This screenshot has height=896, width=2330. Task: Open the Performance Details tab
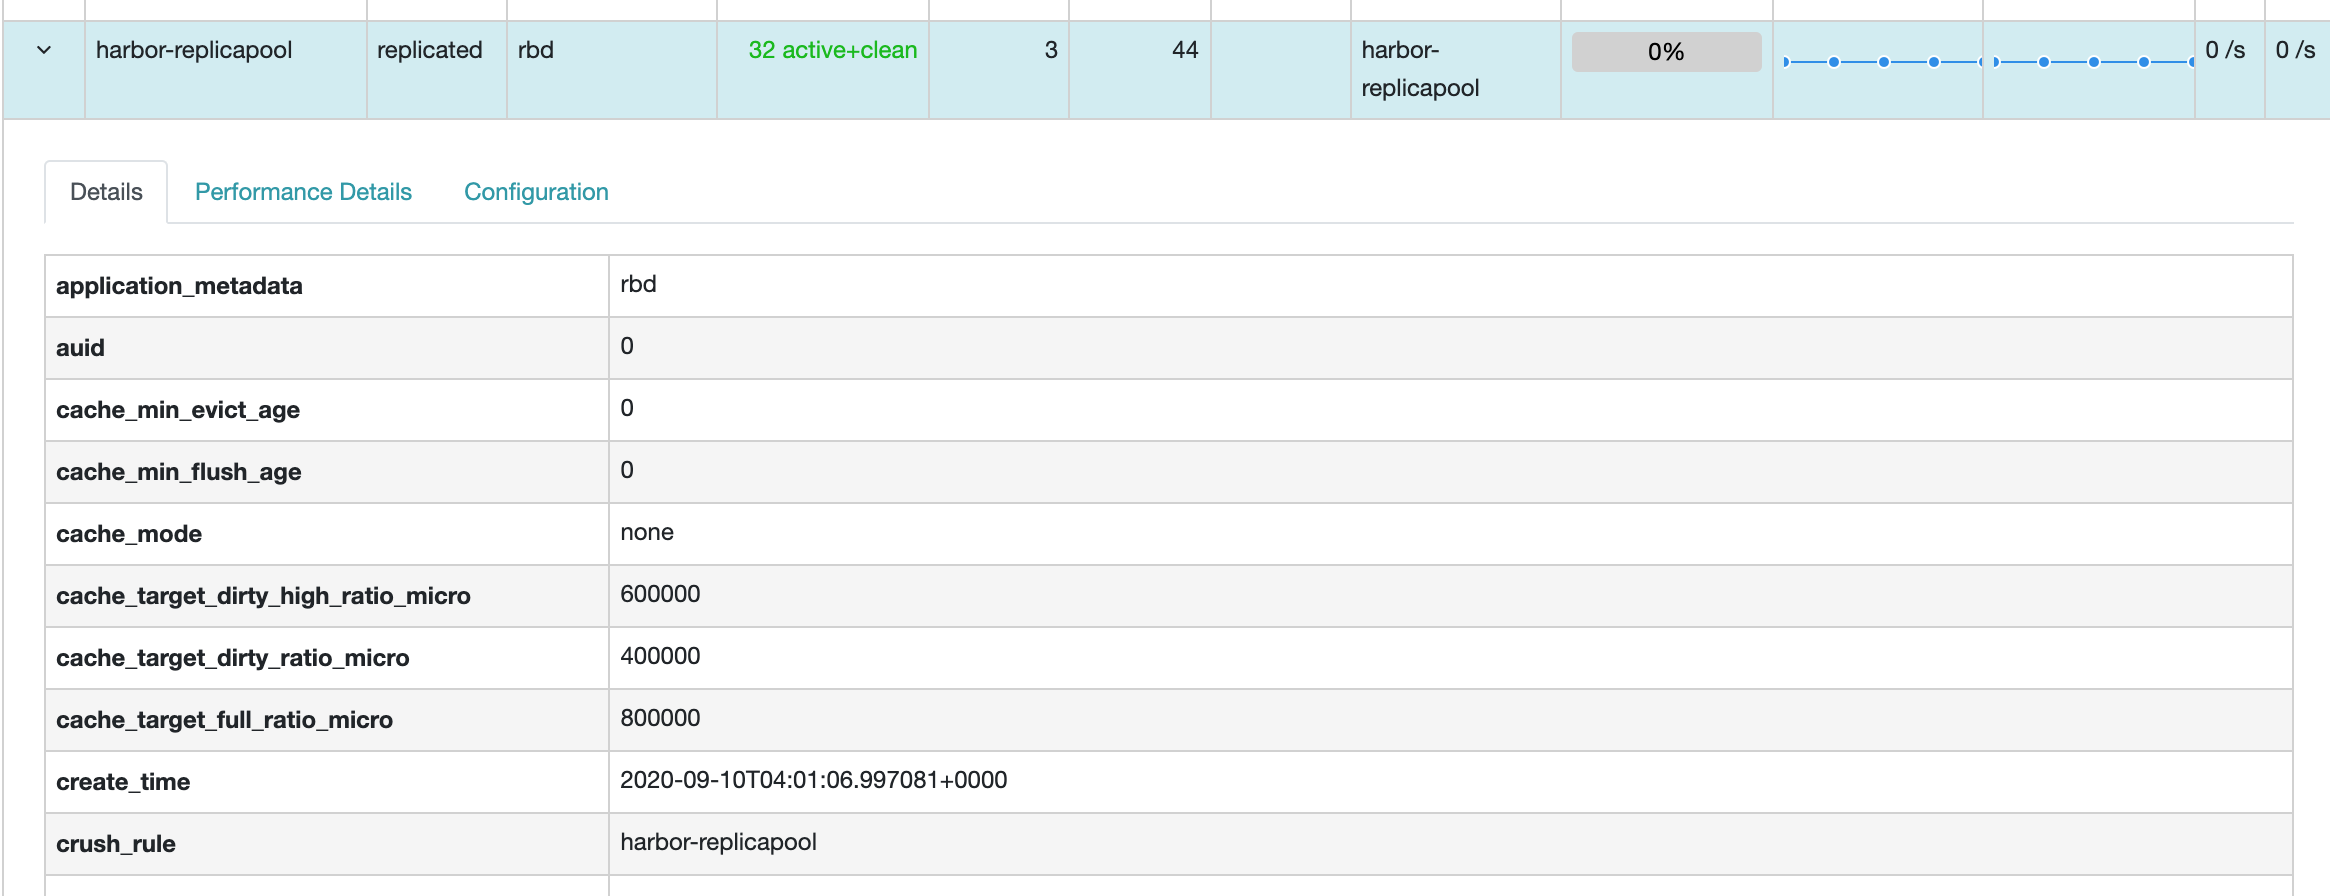coord(303,192)
